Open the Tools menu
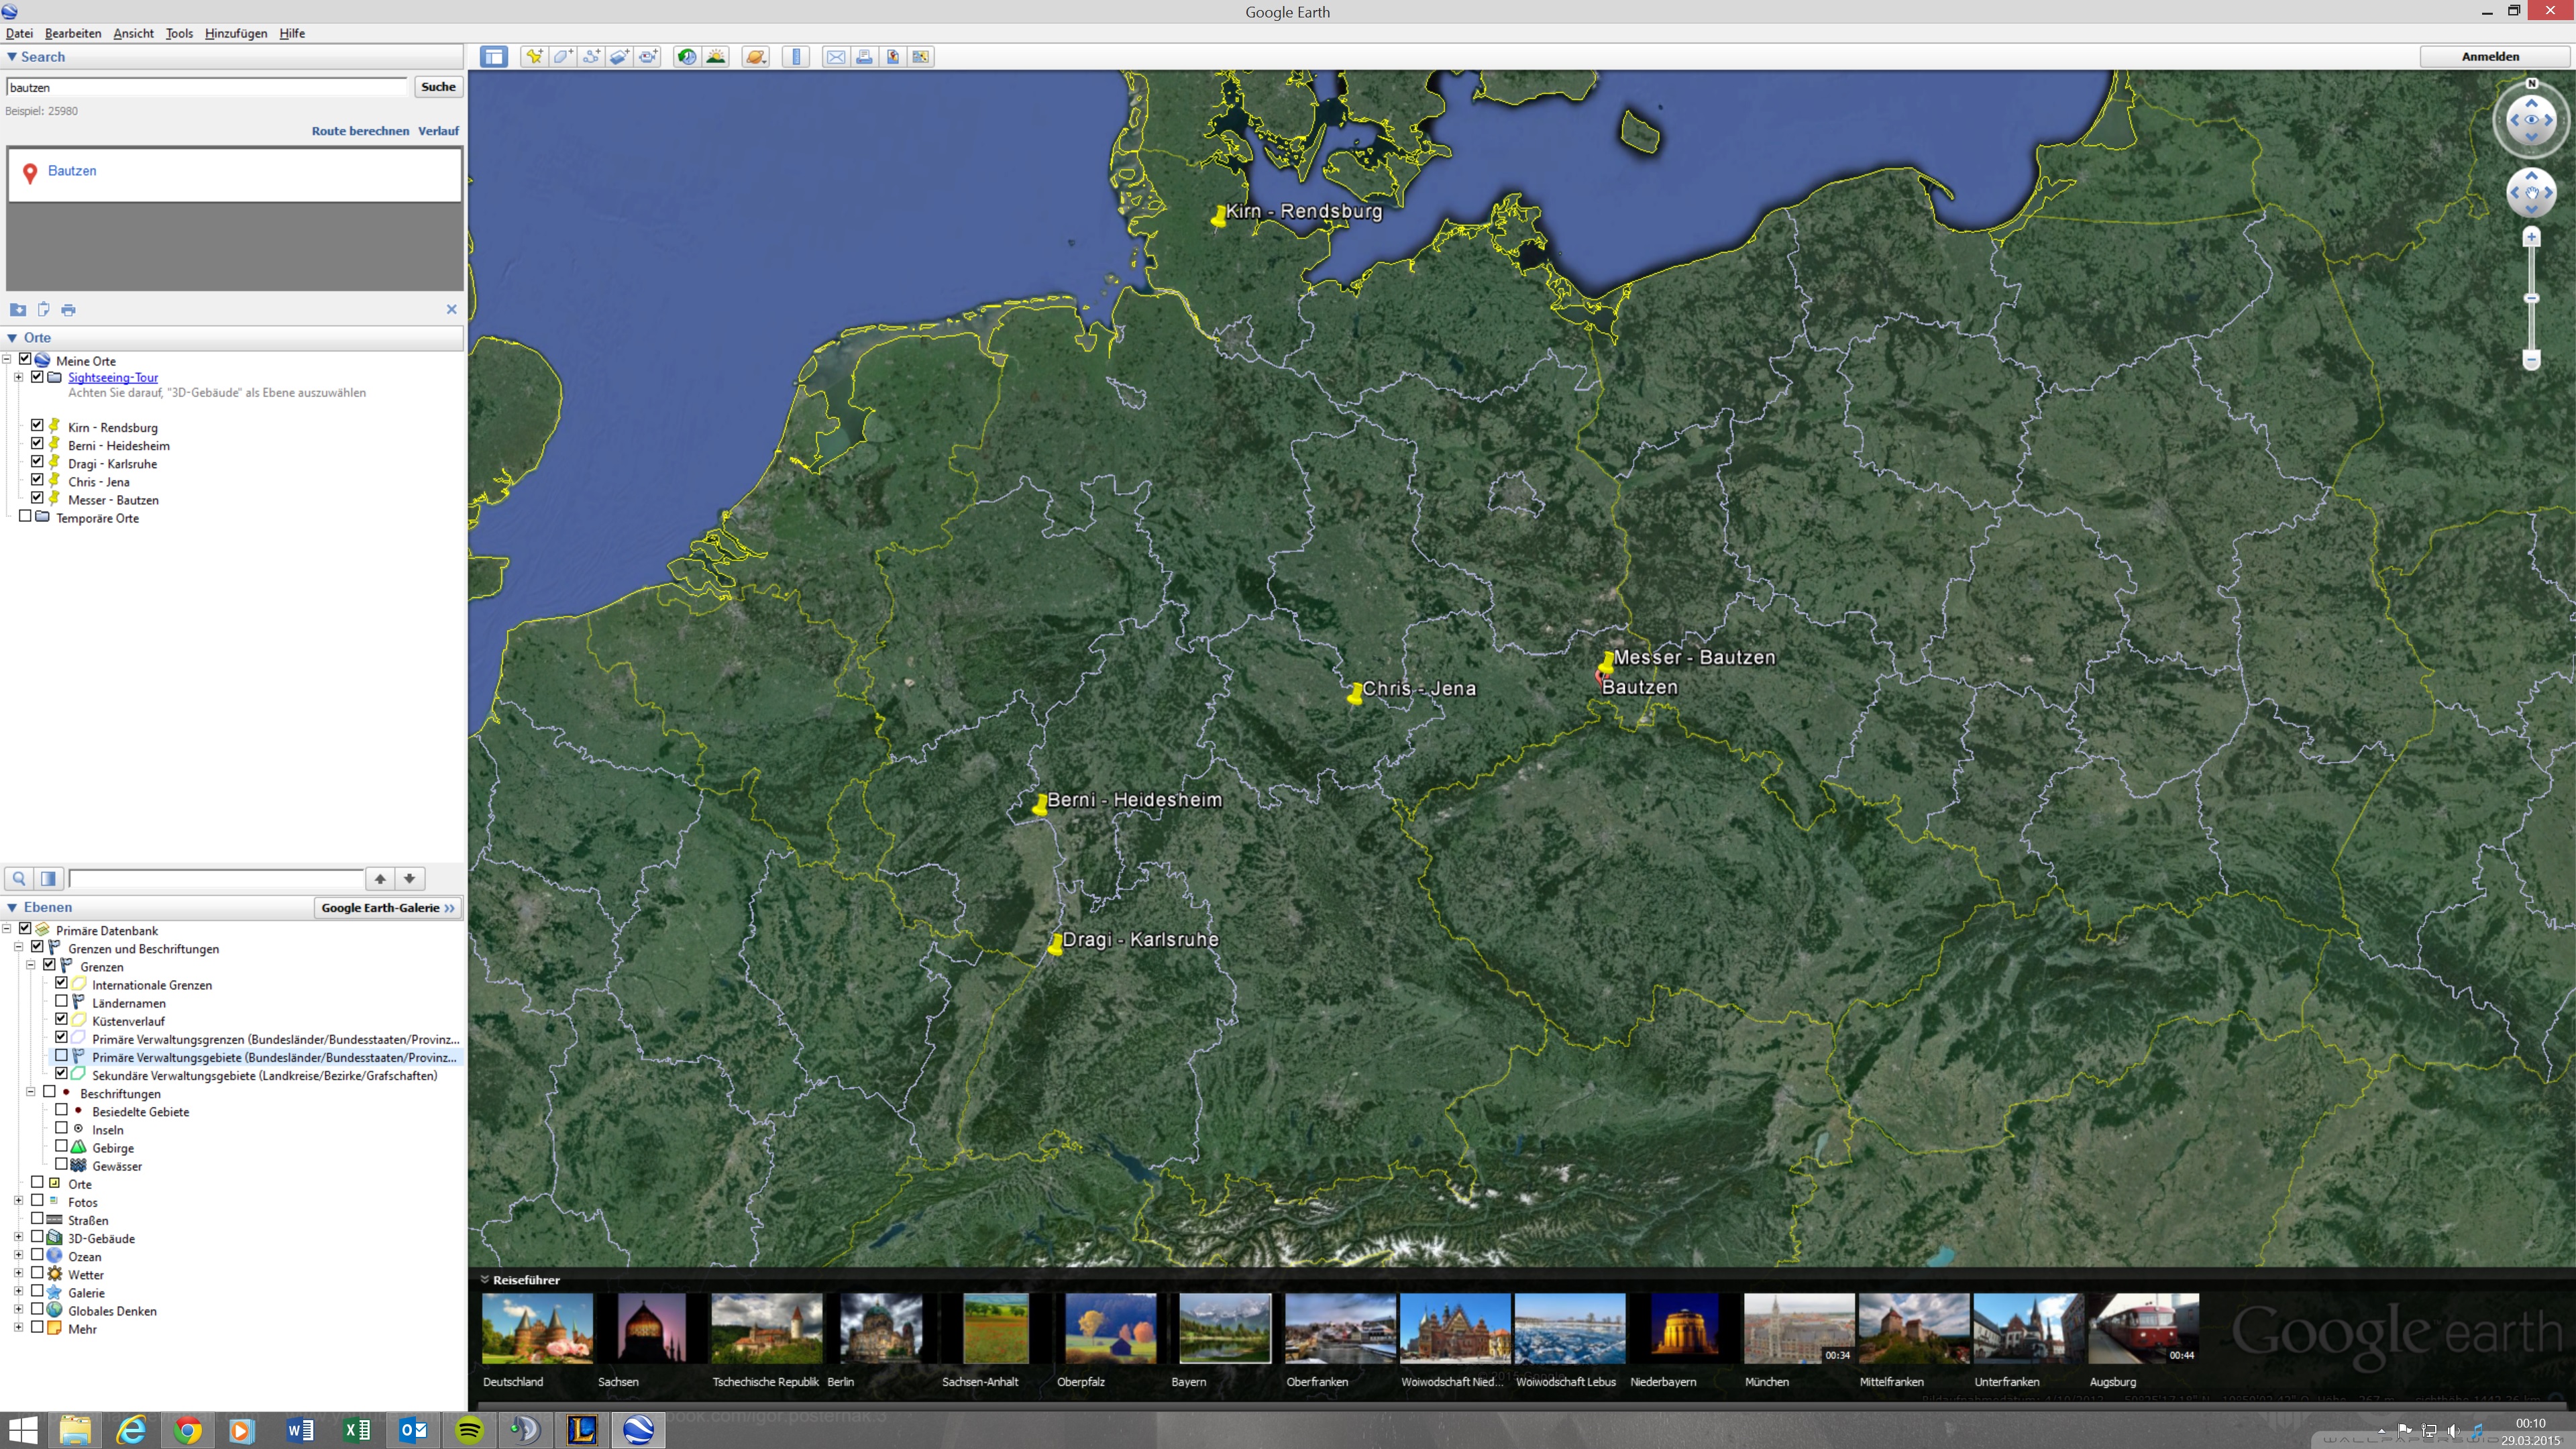Viewport: 2576px width, 1449px height. (179, 33)
